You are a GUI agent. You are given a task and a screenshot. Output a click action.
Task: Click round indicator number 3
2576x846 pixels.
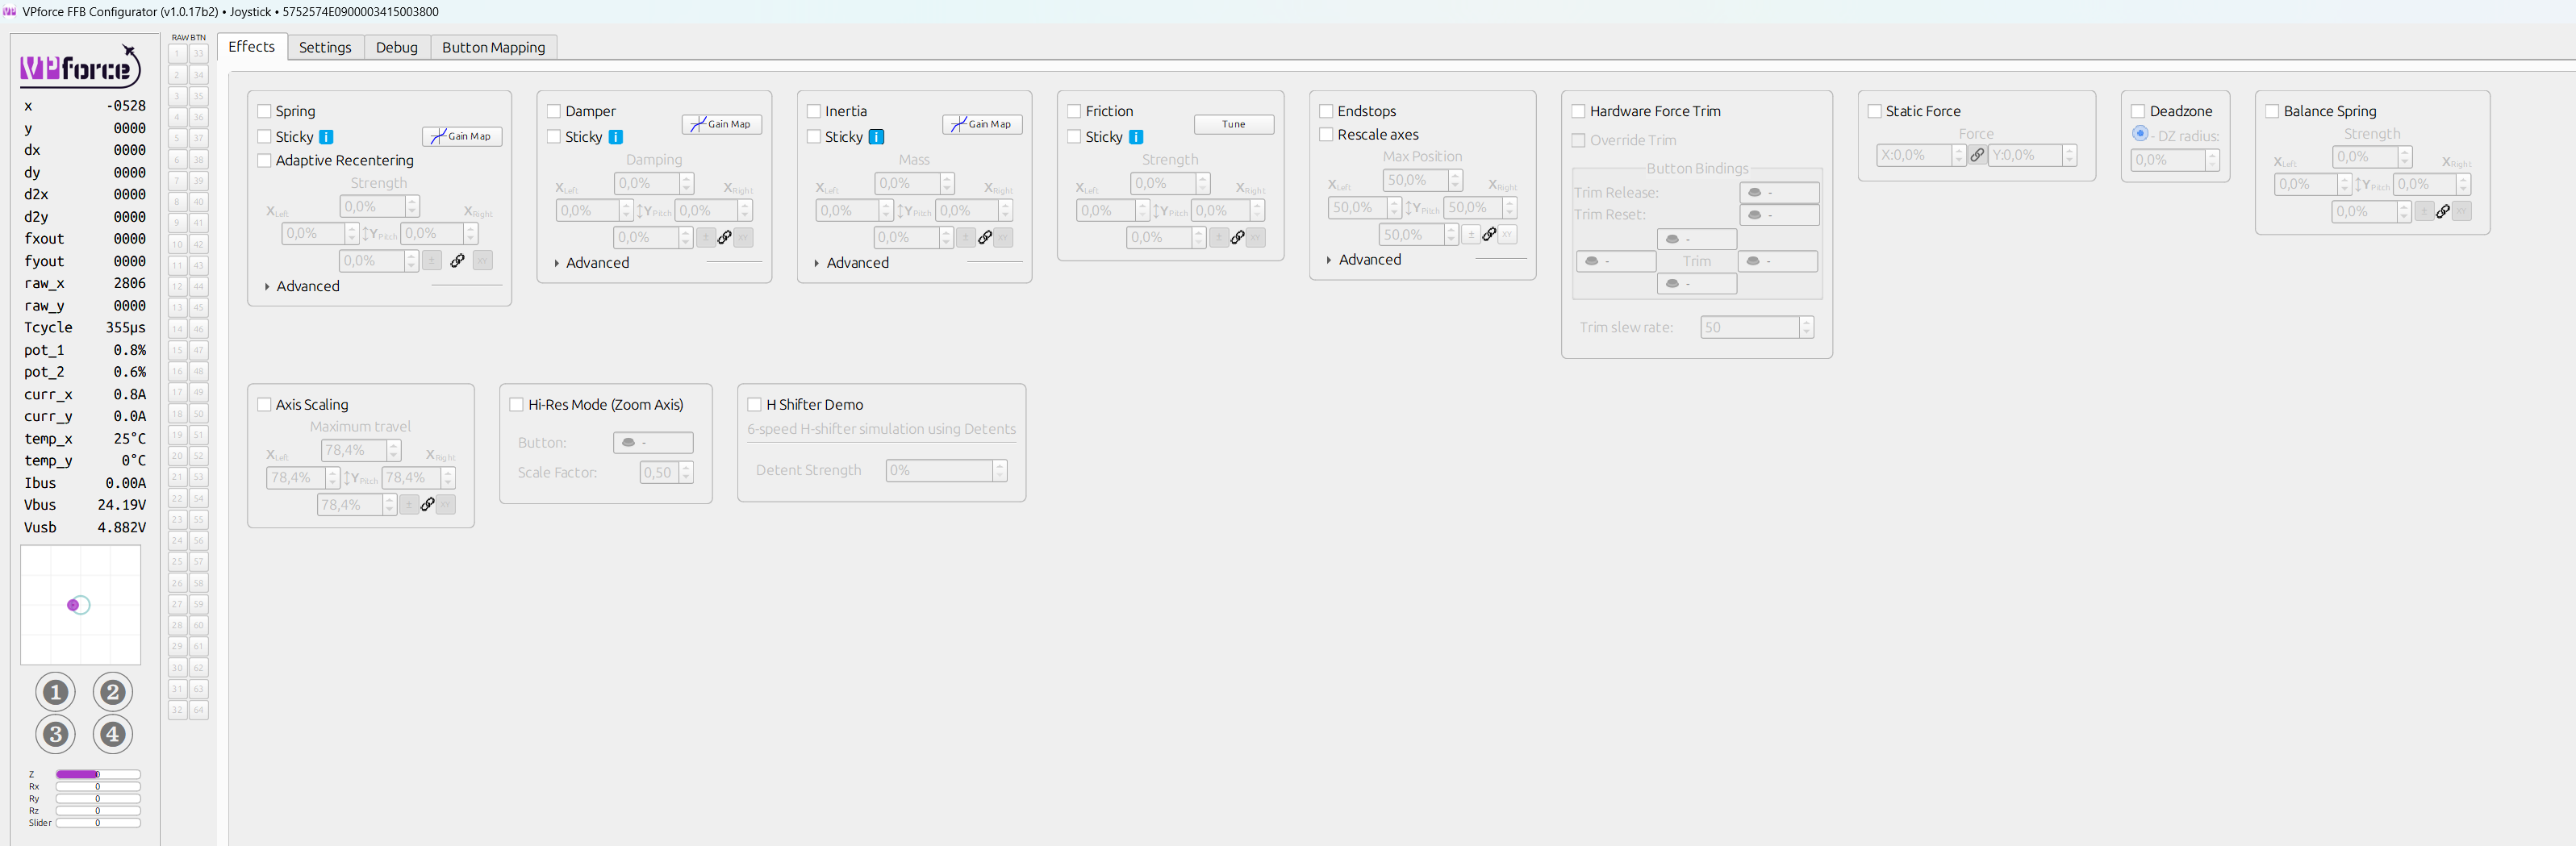pyautogui.click(x=55, y=735)
